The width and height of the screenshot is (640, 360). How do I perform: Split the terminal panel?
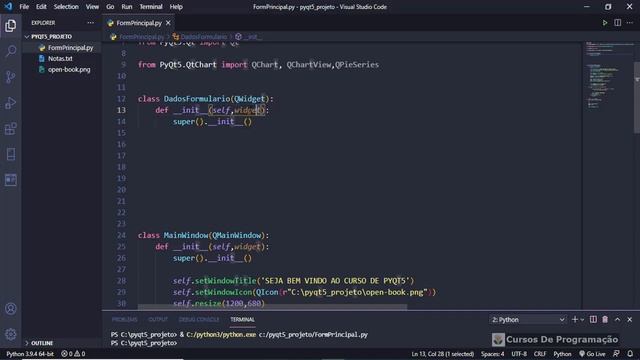pos(593,320)
